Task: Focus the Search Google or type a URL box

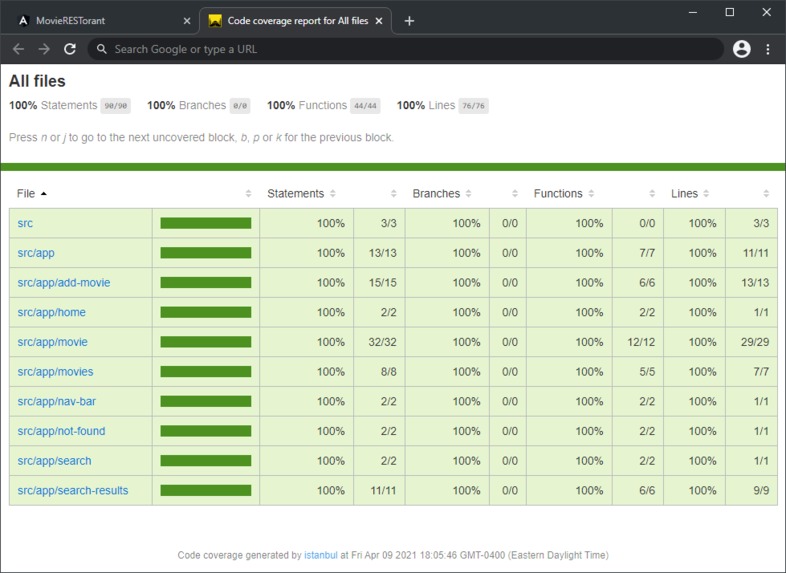Action: point(406,49)
